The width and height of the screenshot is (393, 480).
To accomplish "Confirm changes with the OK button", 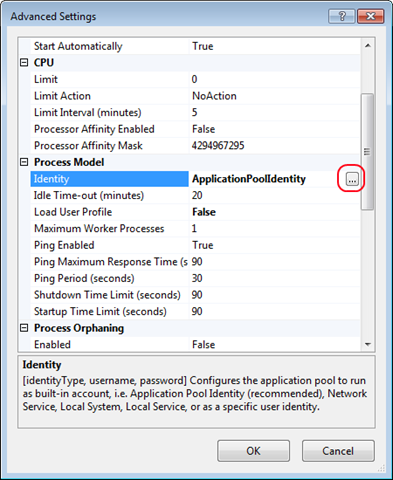I will (x=253, y=451).
